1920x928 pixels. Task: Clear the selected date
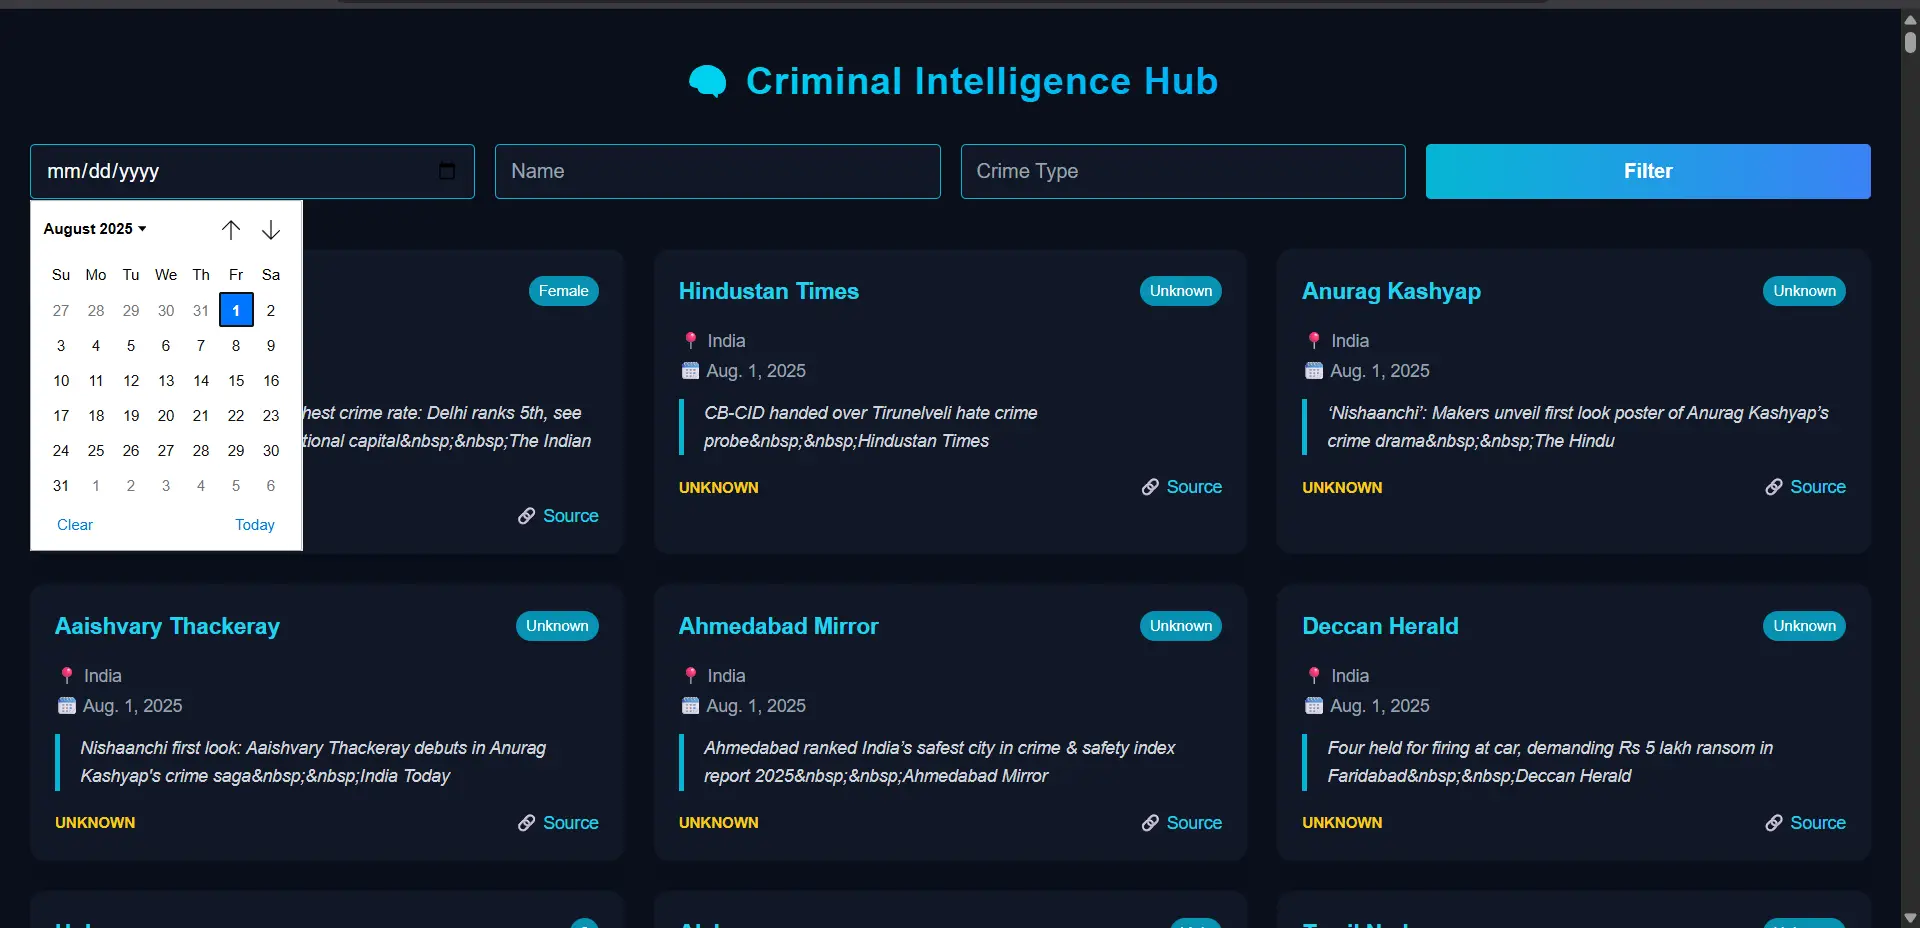point(75,525)
